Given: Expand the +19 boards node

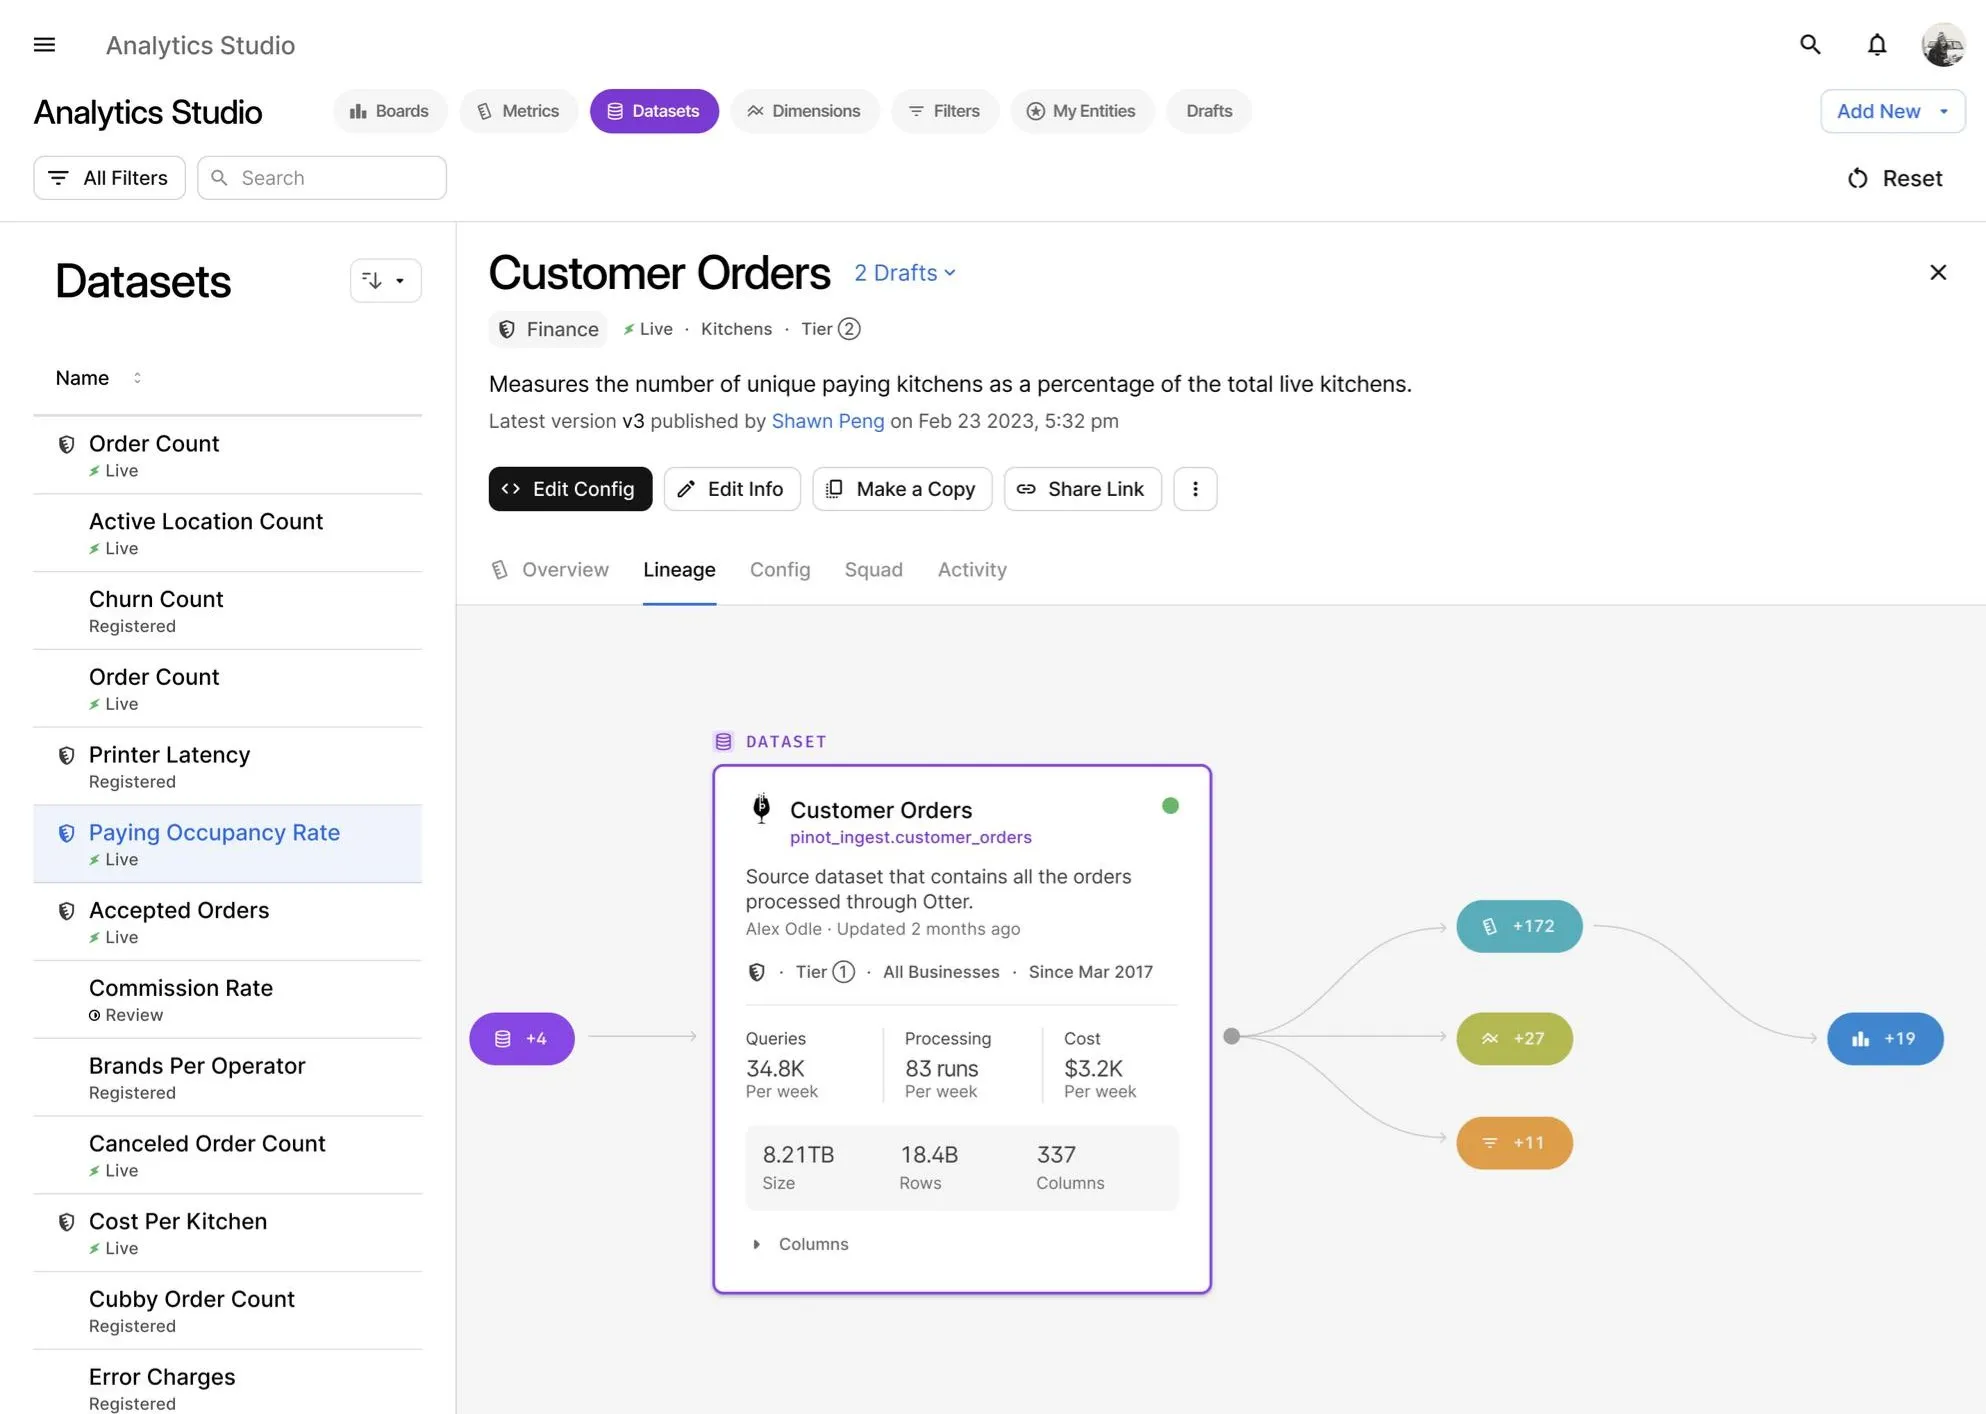Looking at the screenshot, I should [1885, 1039].
